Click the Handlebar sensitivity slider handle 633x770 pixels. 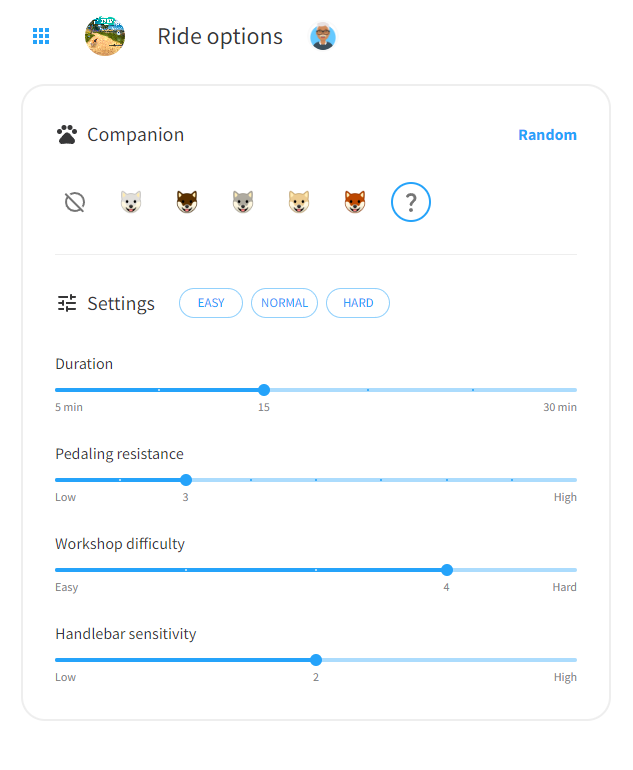(x=316, y=660)
